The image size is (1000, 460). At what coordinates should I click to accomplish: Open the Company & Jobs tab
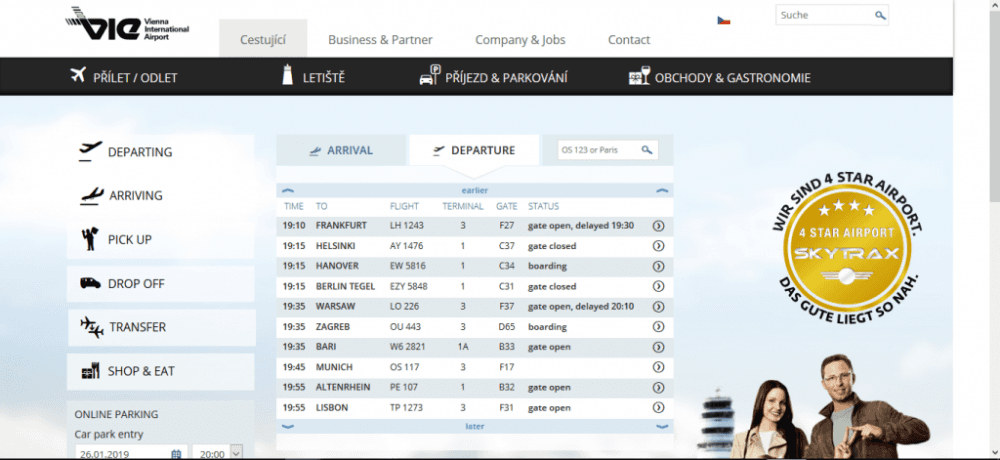520,40
